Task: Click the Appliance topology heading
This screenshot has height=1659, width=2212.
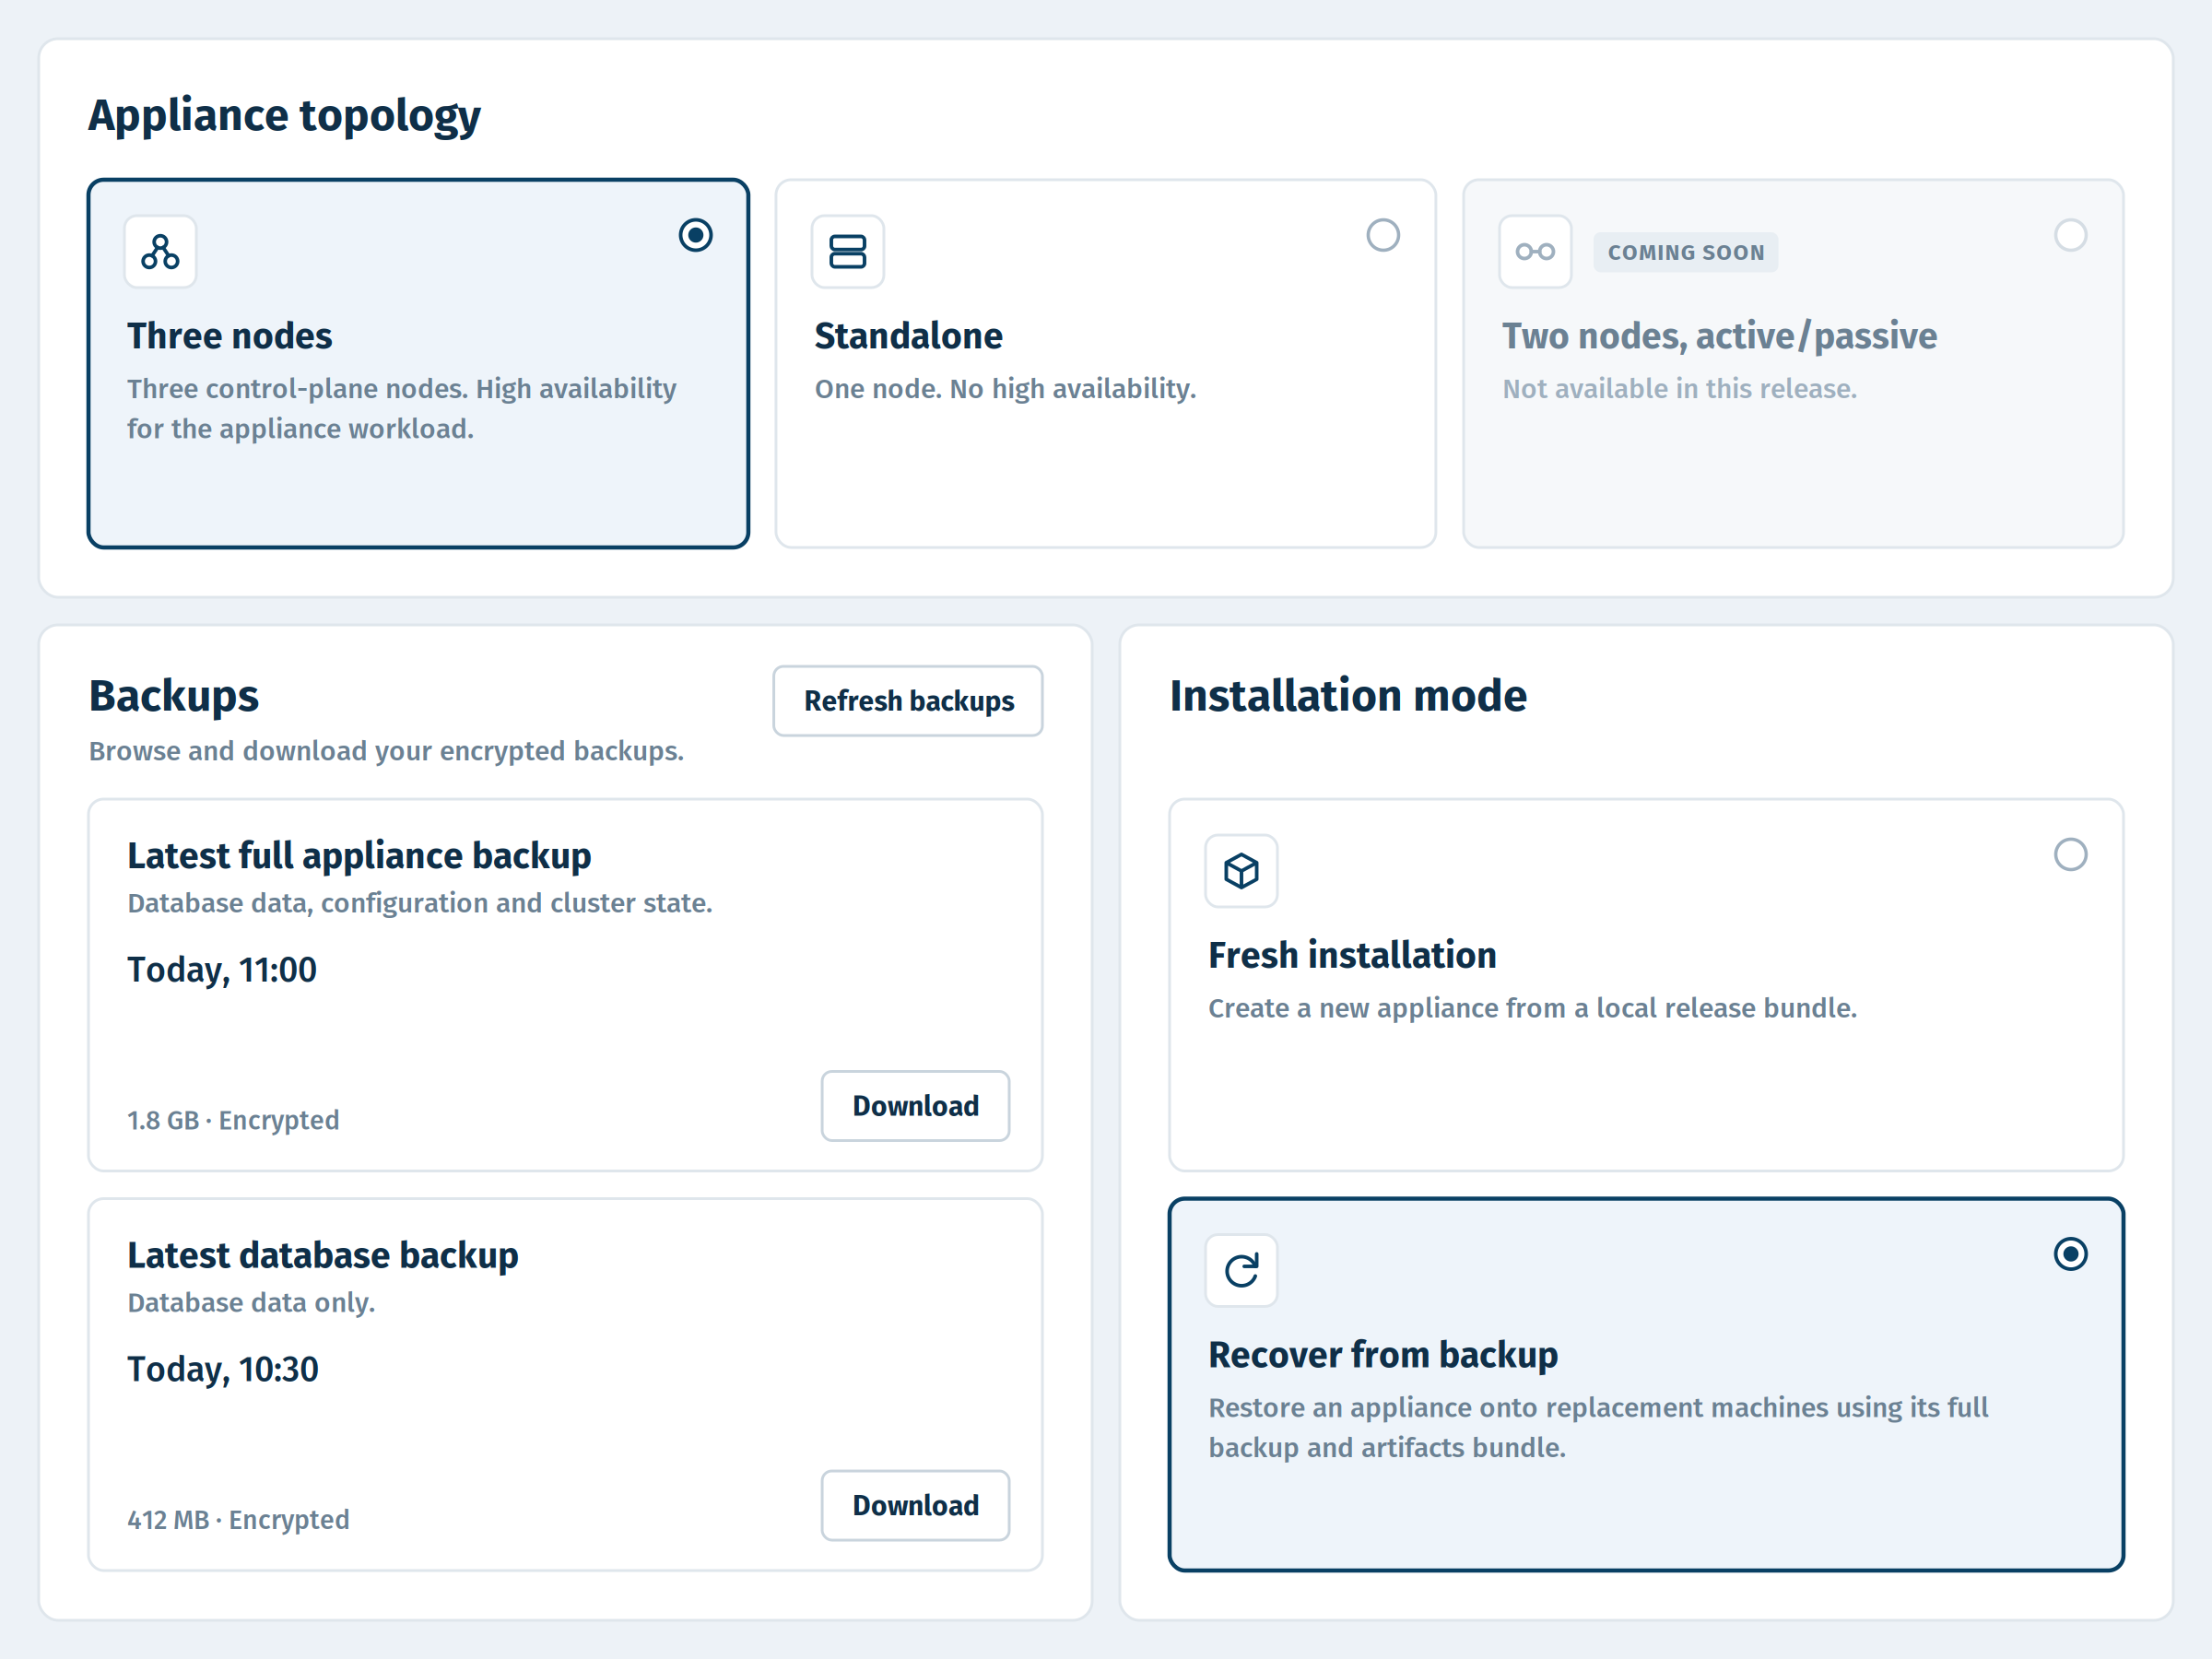Action: 284,116
